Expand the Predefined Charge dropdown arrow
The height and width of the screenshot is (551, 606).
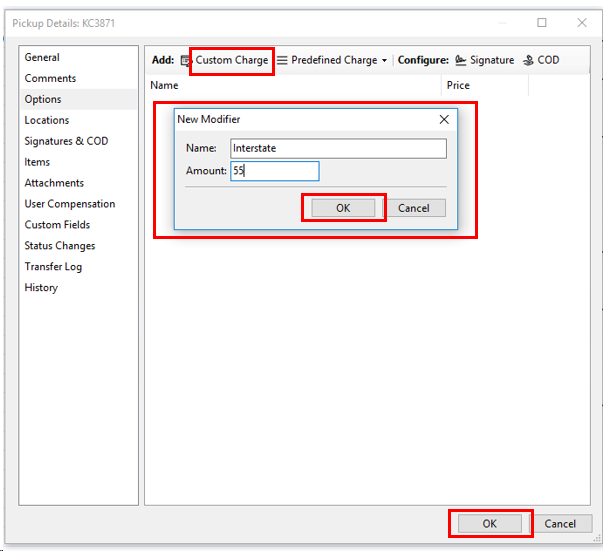(x=384, y=61)
